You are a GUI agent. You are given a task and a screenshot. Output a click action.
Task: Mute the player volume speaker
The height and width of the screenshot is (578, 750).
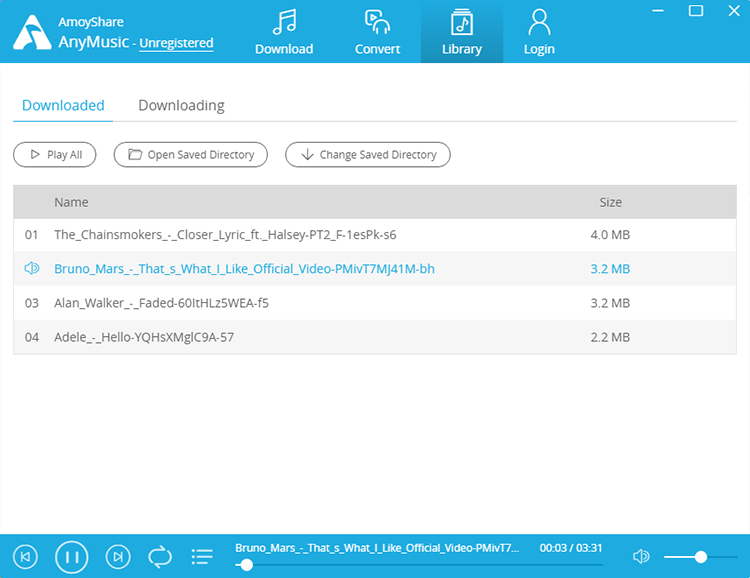coord(641,556)
